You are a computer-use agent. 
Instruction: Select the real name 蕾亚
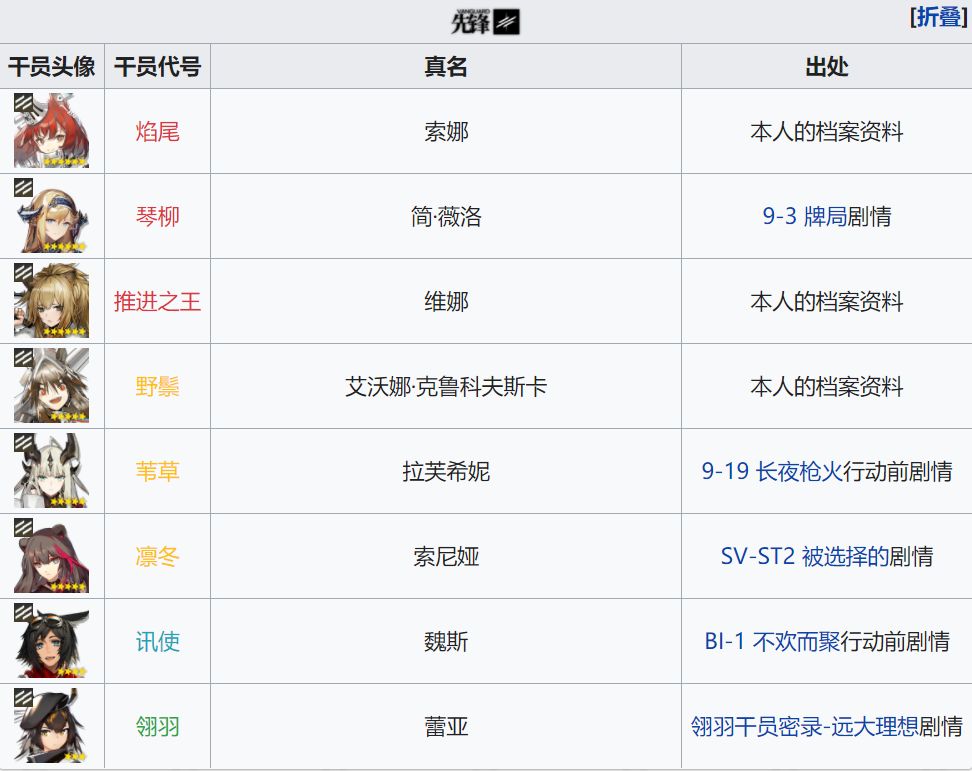[x=446, y=726]
